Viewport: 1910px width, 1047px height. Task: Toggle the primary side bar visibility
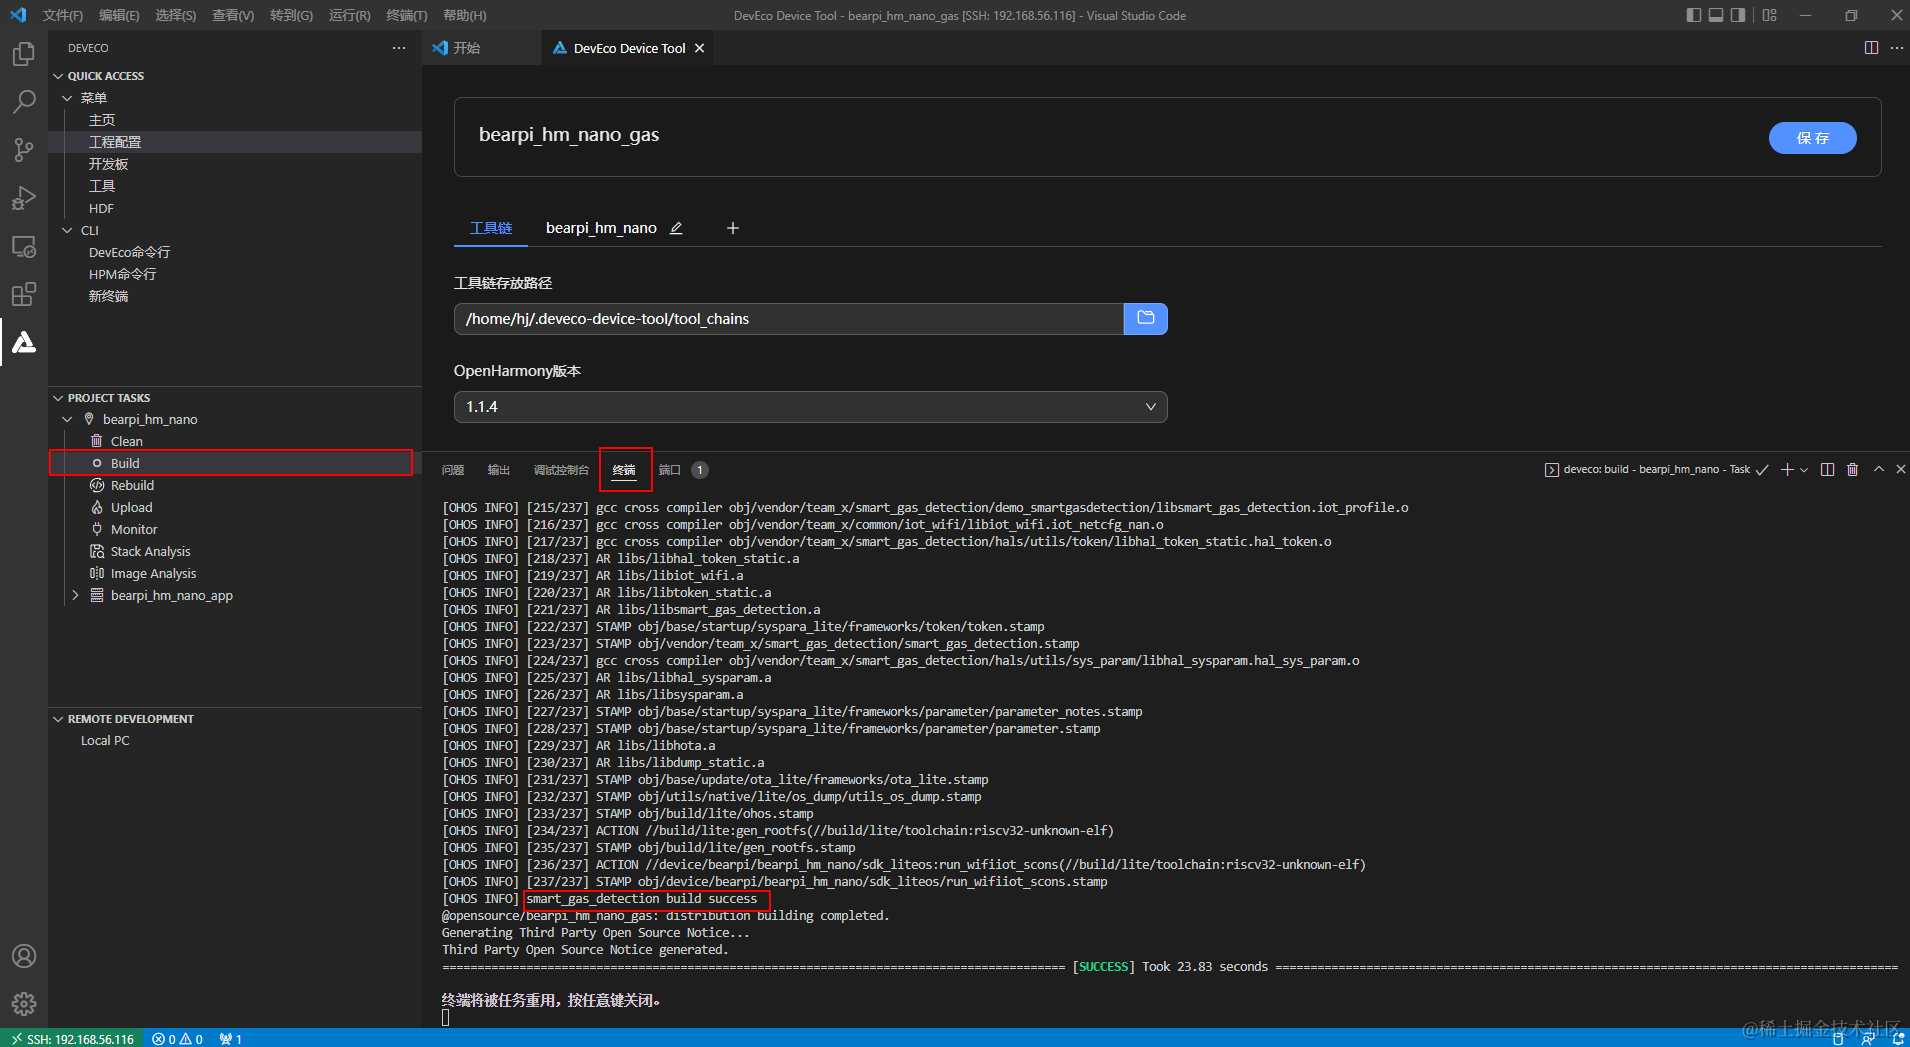coord(1693,15)
